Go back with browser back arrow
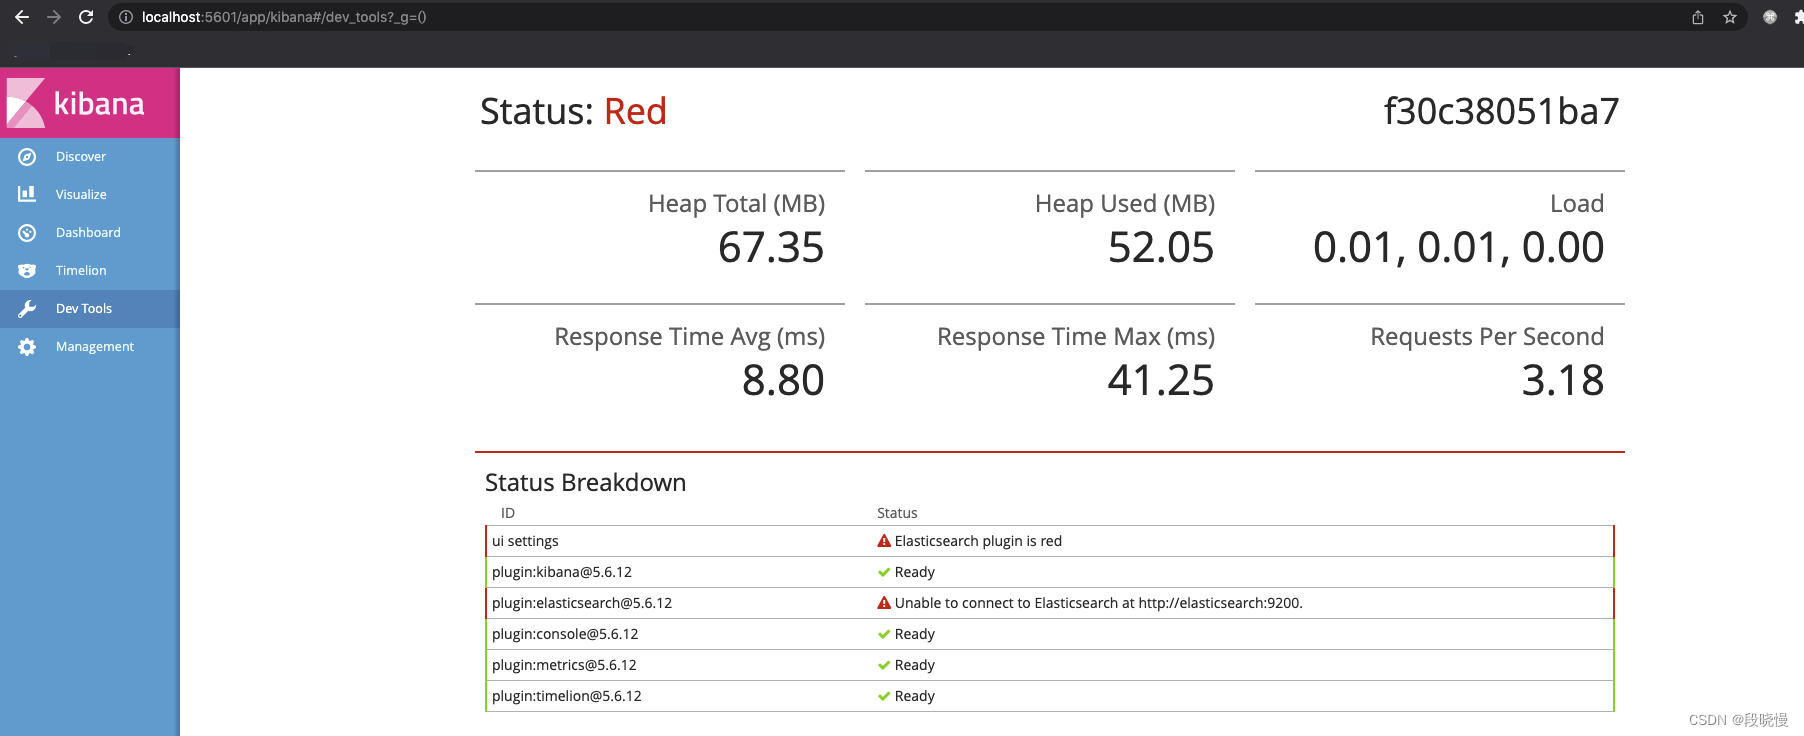This screenshot has height=736, width=1804. 22,17
